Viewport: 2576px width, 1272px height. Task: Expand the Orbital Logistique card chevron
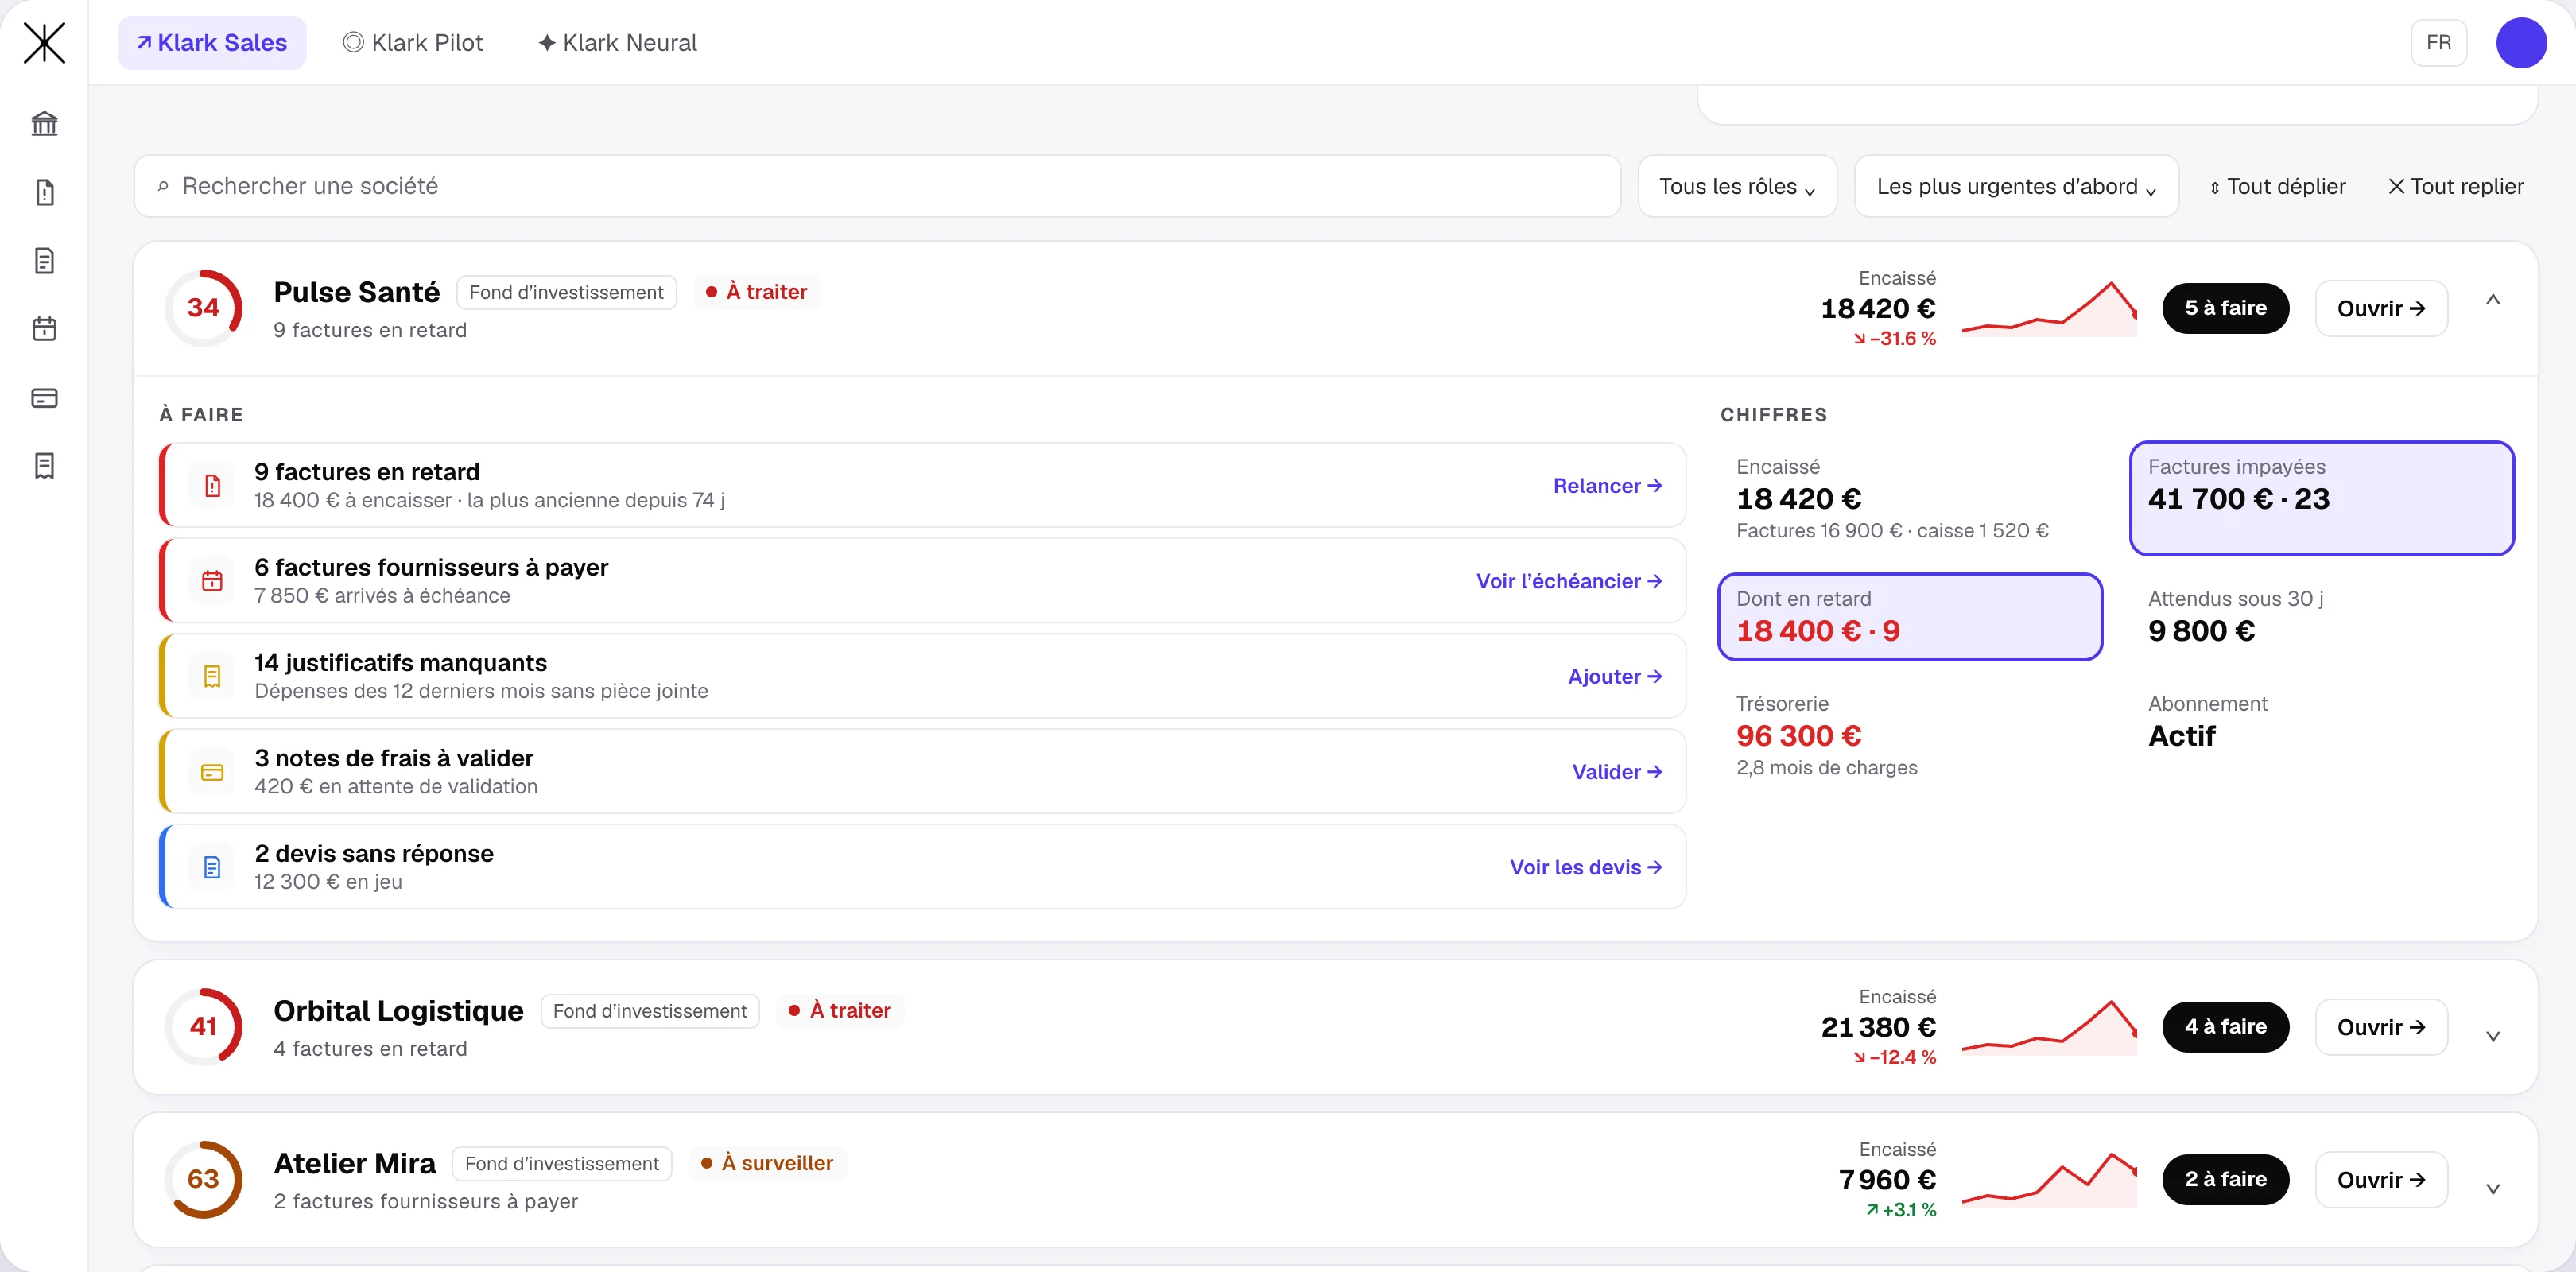(x=2493, y=1036)
